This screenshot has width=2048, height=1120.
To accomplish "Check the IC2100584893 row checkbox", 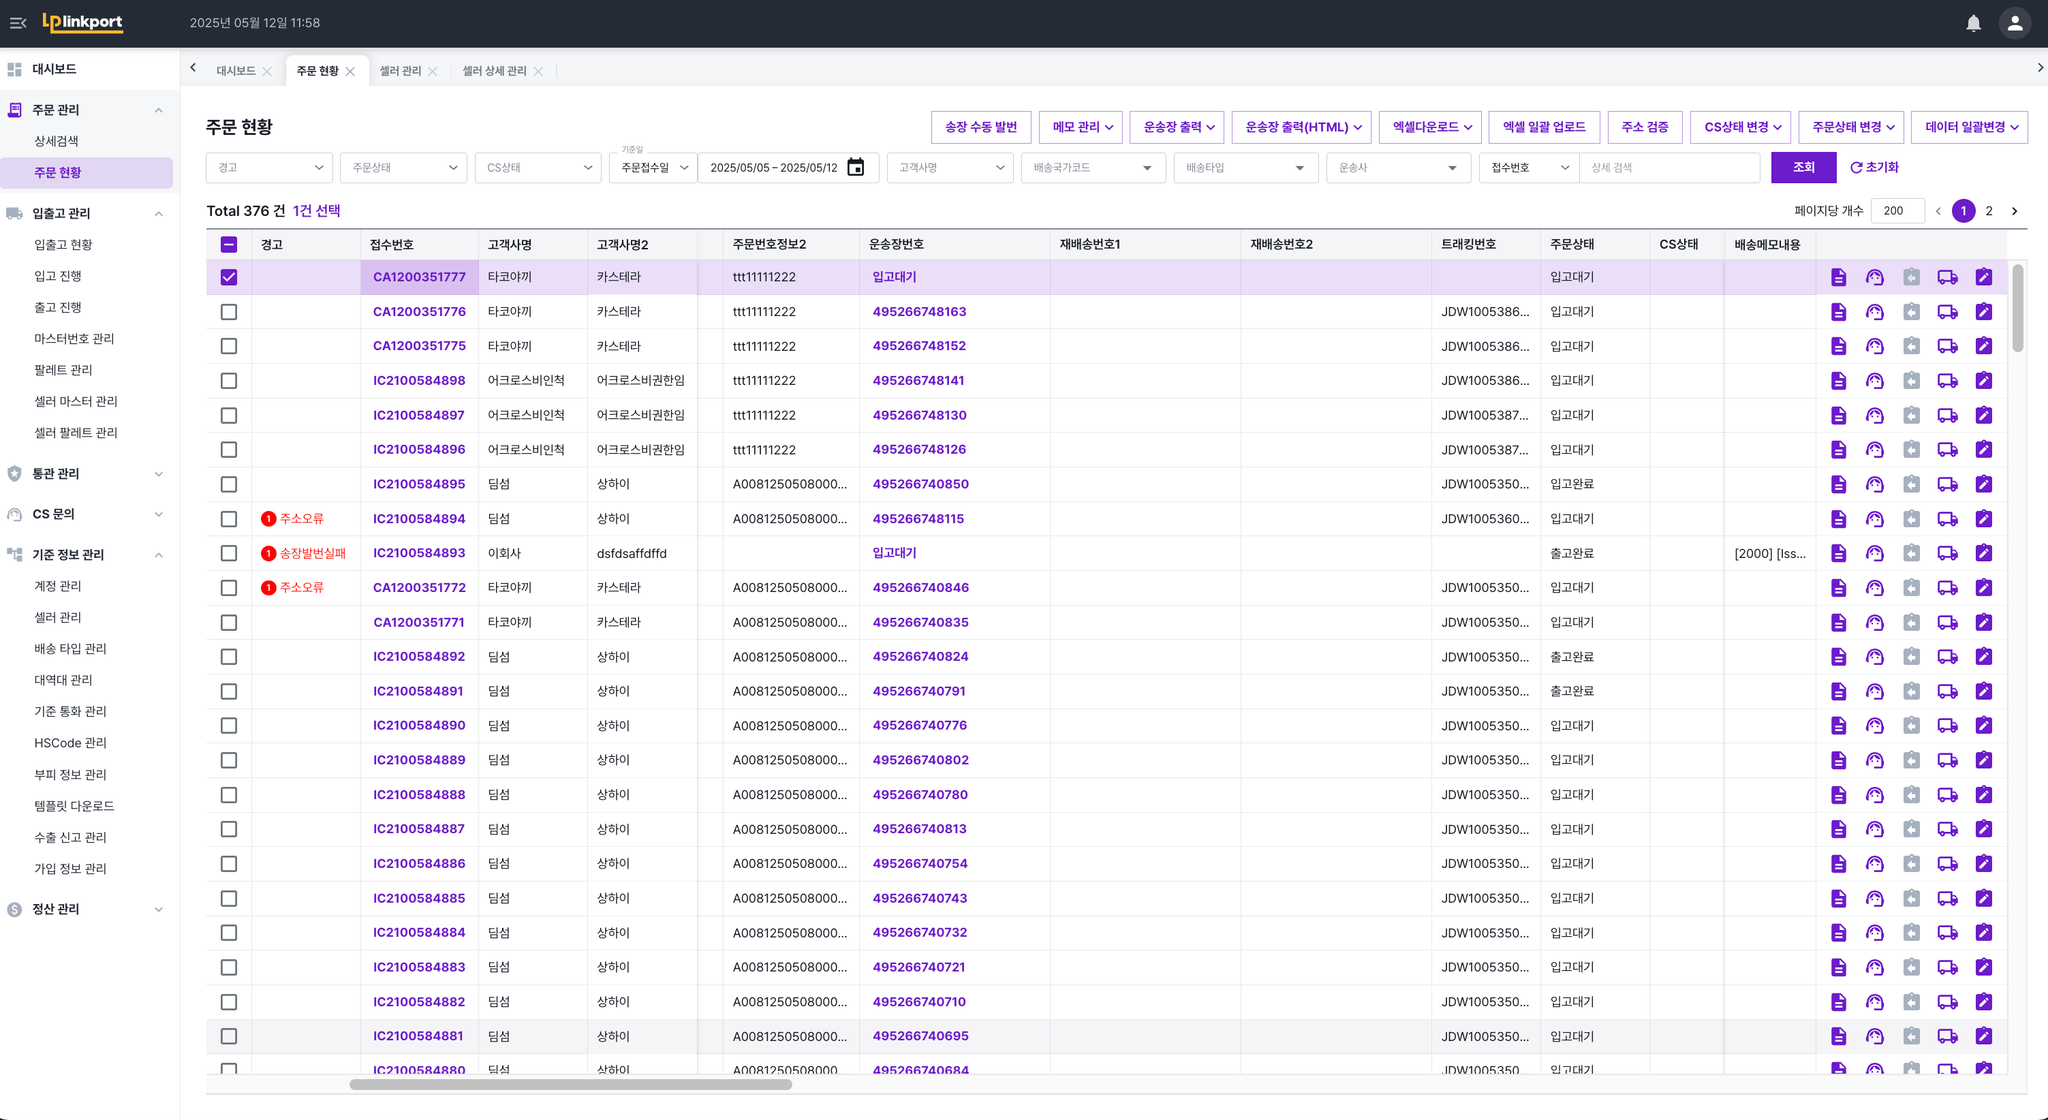I will pyautogui.click(x=229, y=553).
